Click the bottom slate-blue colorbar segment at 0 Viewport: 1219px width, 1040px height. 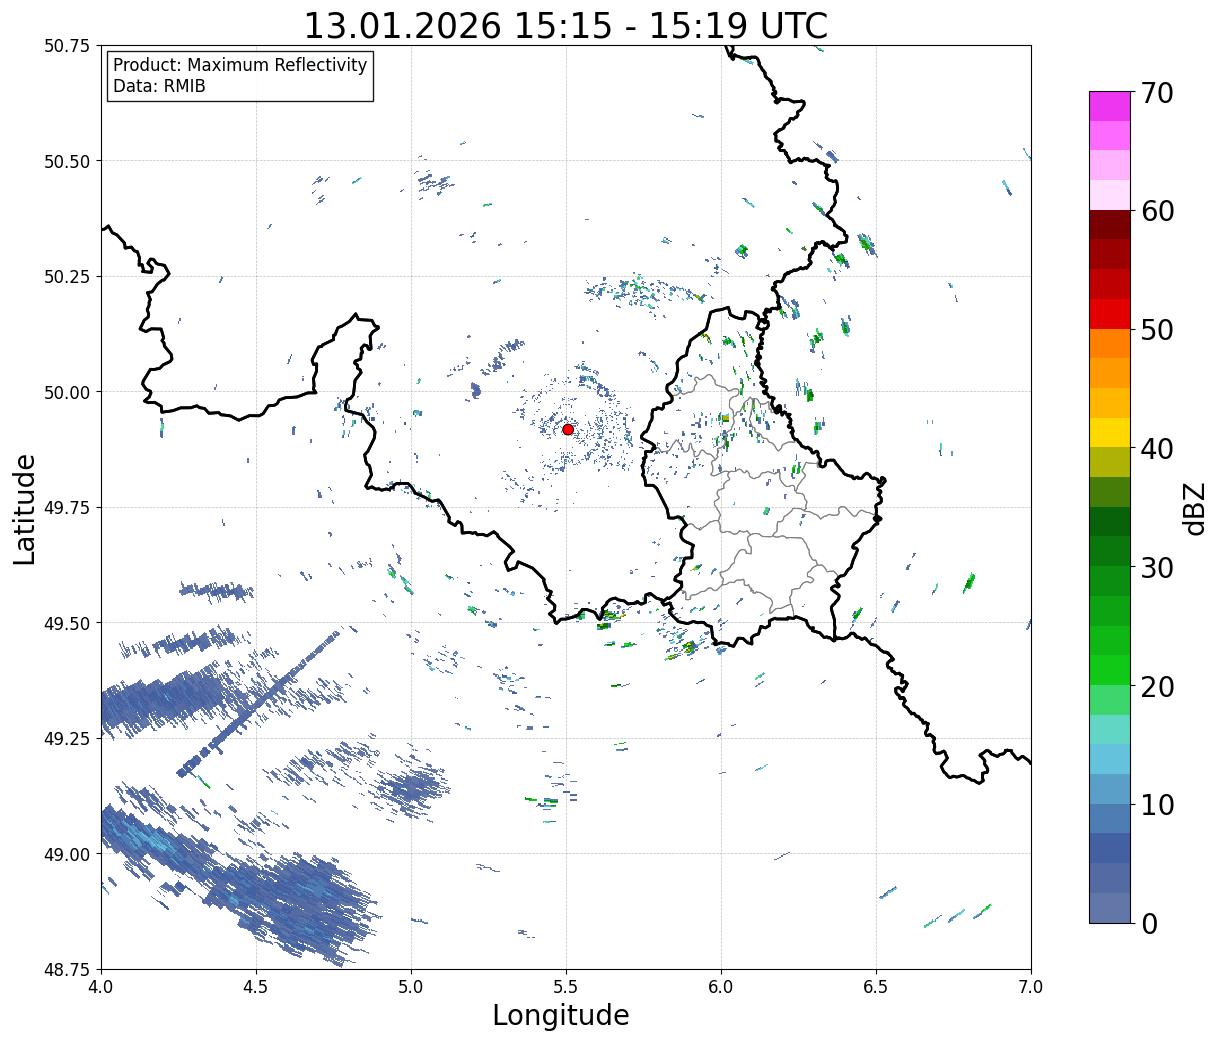pyautogui.click(x=1110, y=907)
